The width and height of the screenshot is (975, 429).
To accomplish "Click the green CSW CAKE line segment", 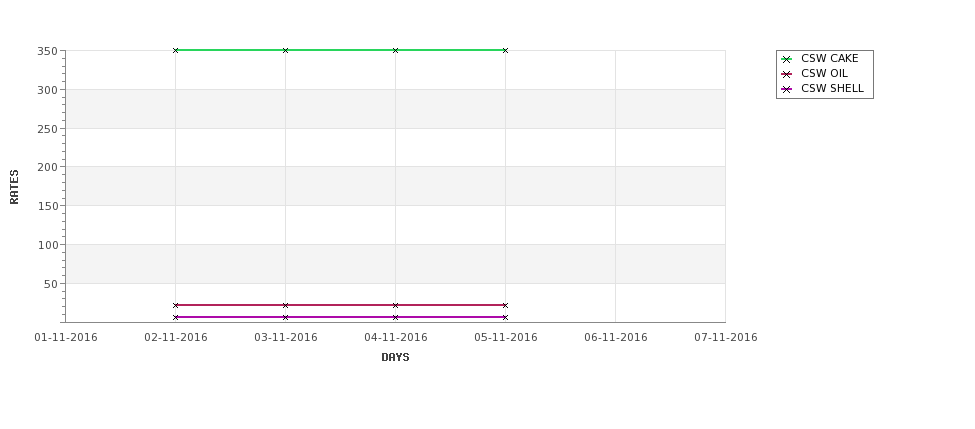I will [x=340, y=50].
